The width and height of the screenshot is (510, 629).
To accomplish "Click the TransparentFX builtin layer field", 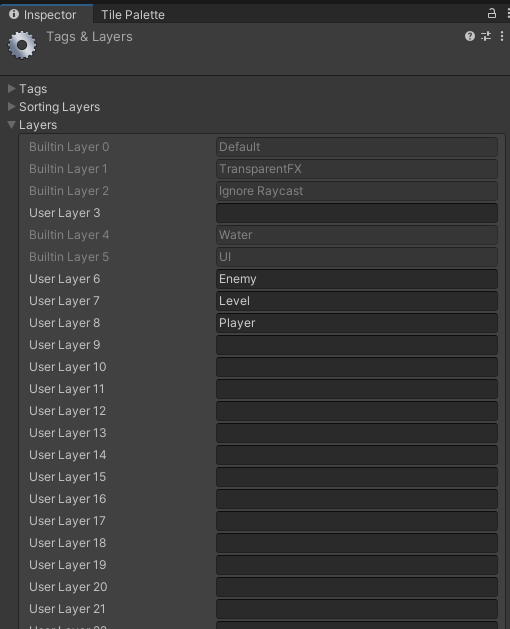I will (357, 169).
